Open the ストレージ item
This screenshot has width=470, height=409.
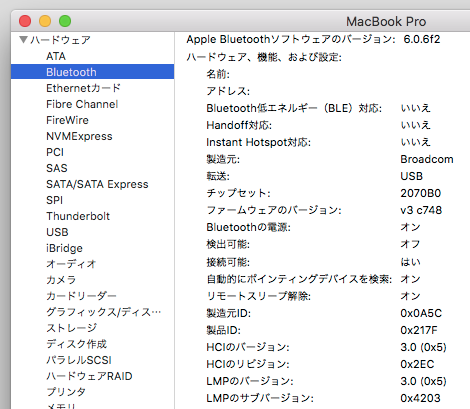[71, 328]
